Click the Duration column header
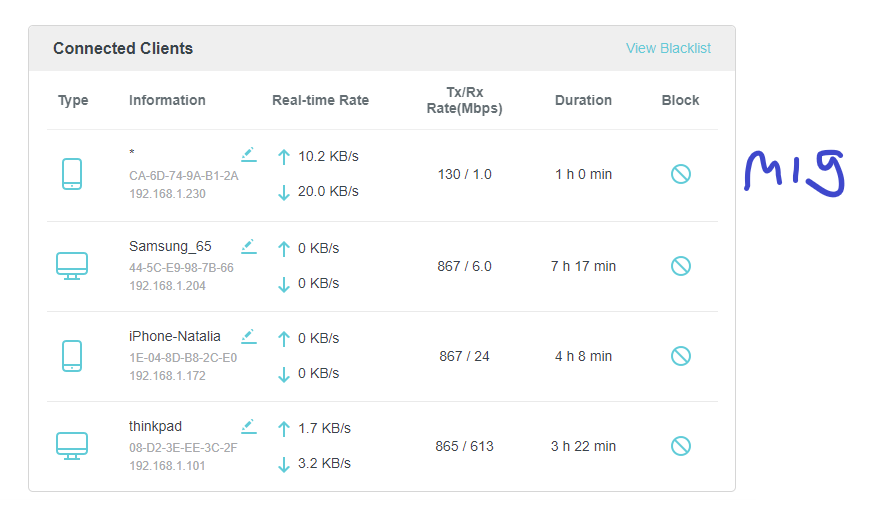 [583, 100]
